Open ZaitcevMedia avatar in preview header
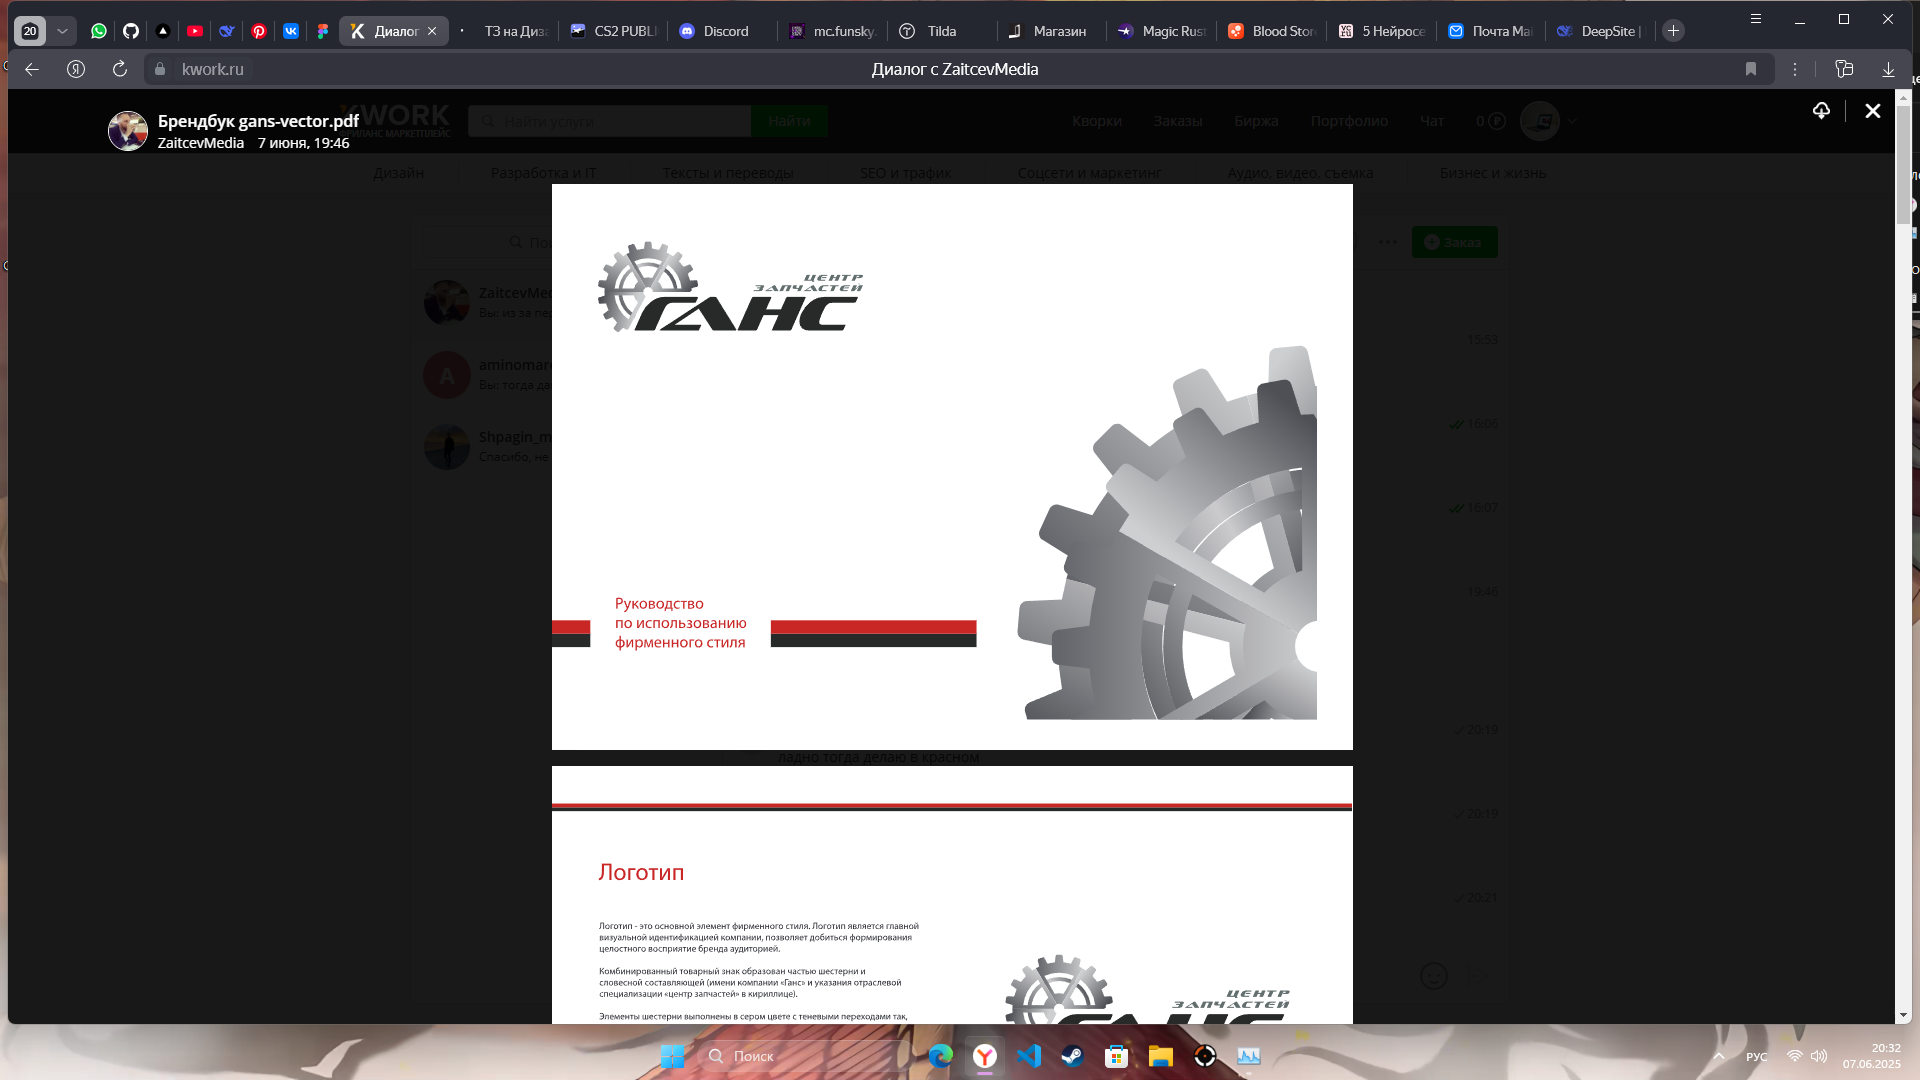Image resolution: width=1920 pixels, height=1080 pixels. click(128, 131)
